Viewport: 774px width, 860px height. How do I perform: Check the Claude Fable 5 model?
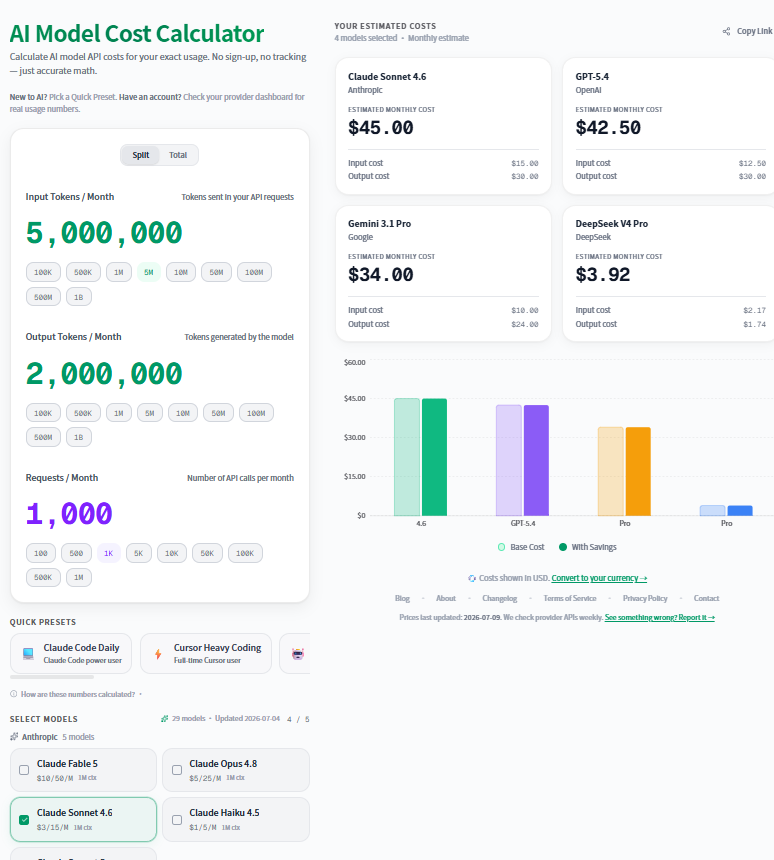(24, 770)
